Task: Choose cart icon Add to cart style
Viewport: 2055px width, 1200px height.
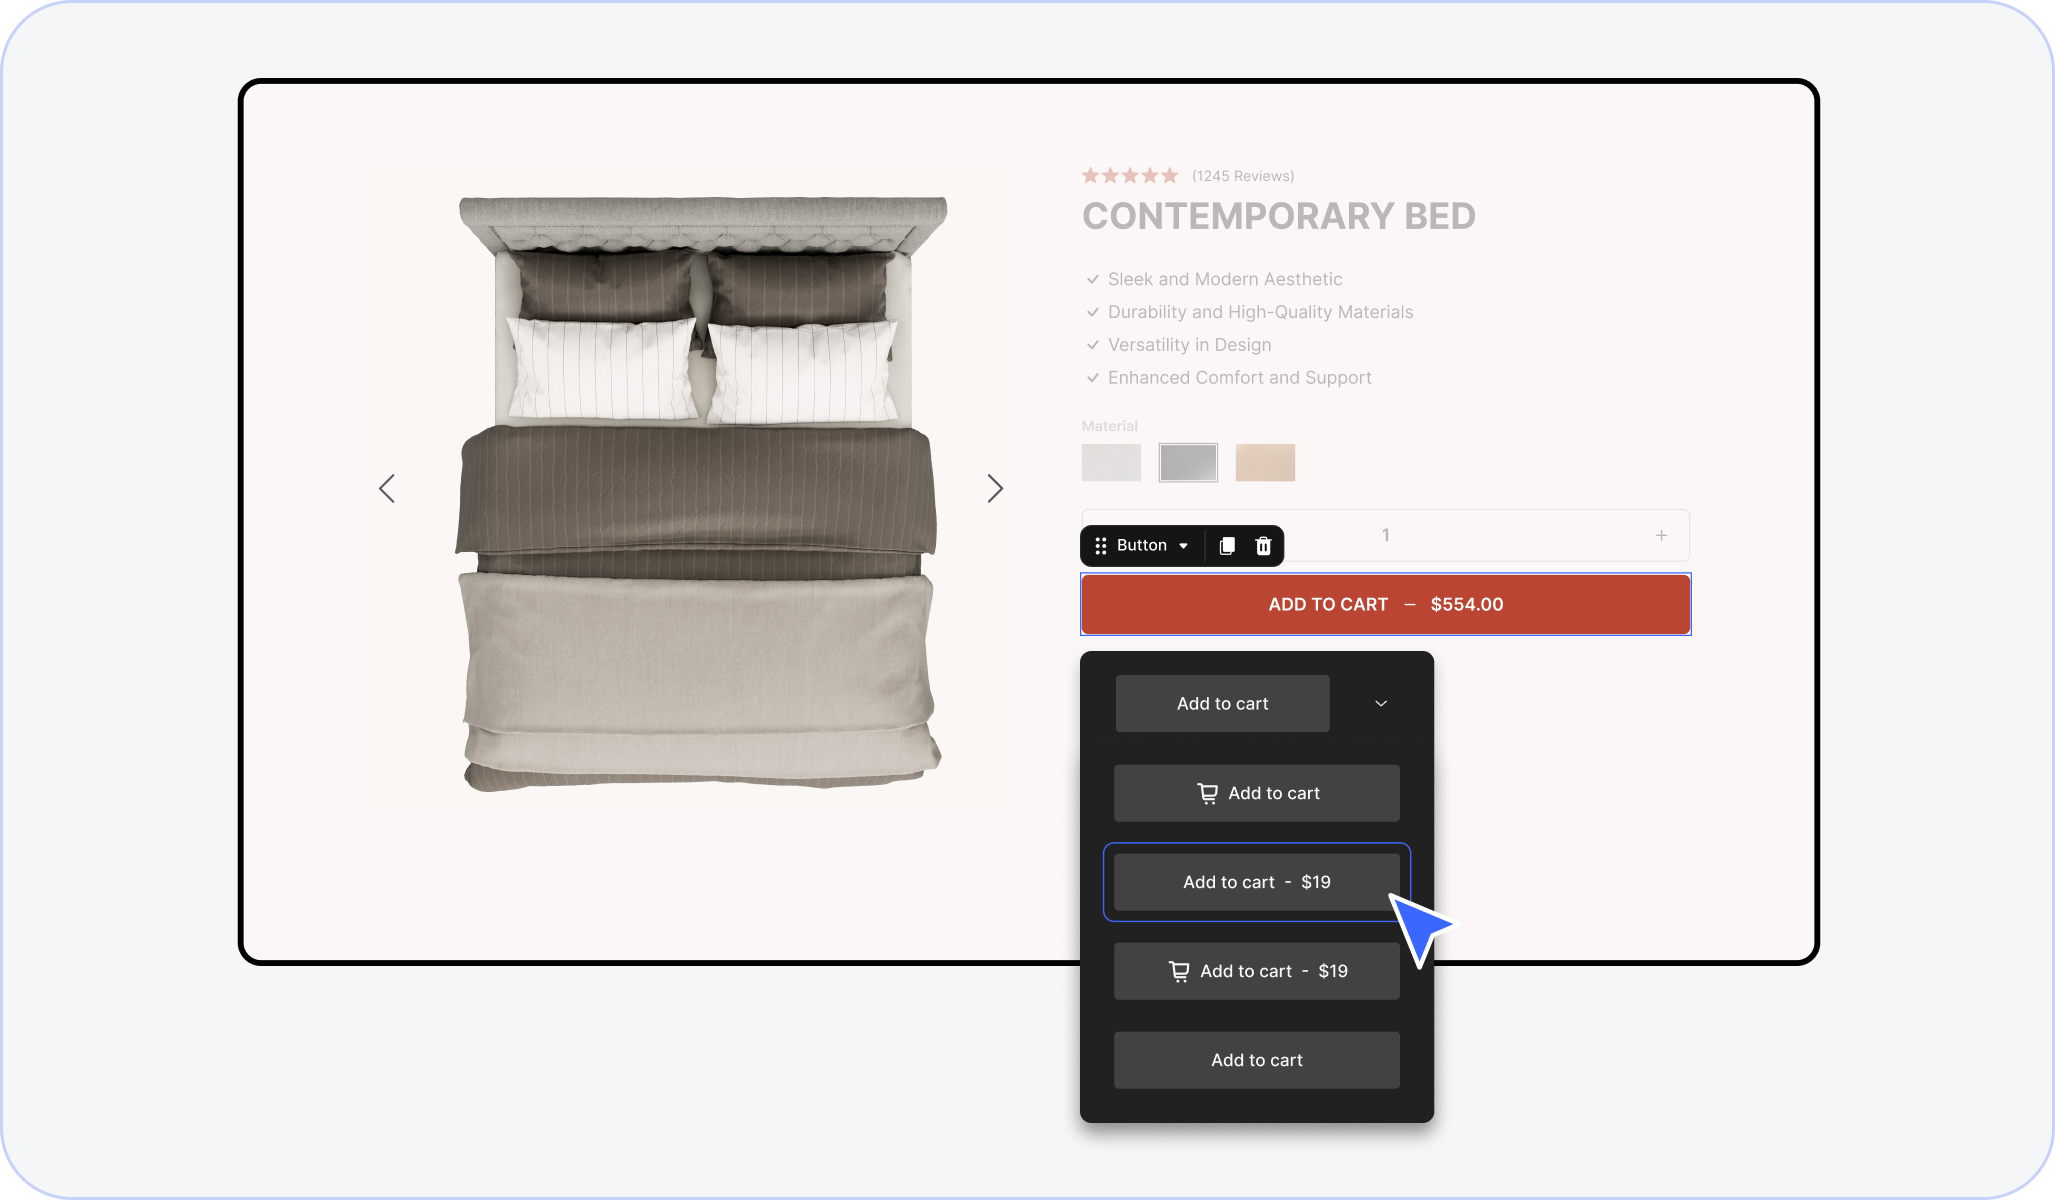Action: [1257, 793]
